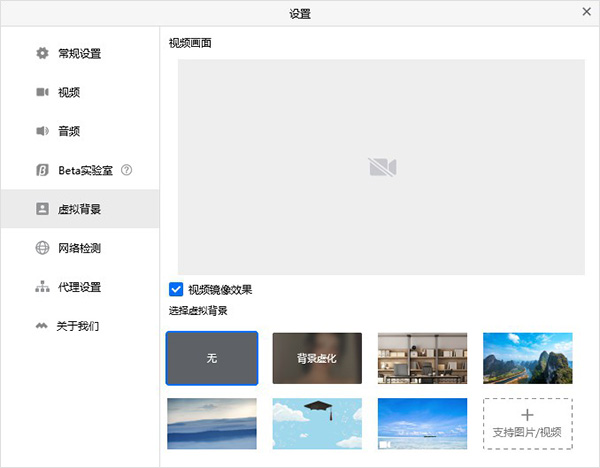Select the bookshelf office background
Image resolution: width=600 pixels, height=468 pixels.
[x=422, y=358]
